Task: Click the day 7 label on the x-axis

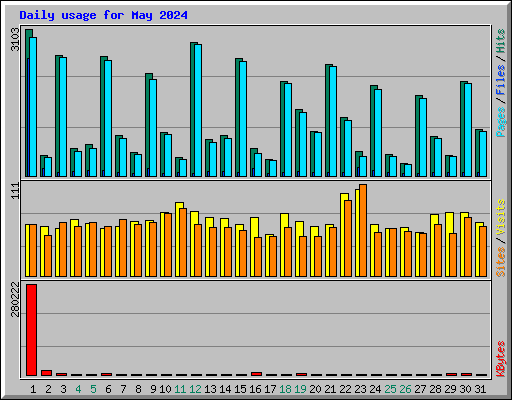Action: click(123, 389)
